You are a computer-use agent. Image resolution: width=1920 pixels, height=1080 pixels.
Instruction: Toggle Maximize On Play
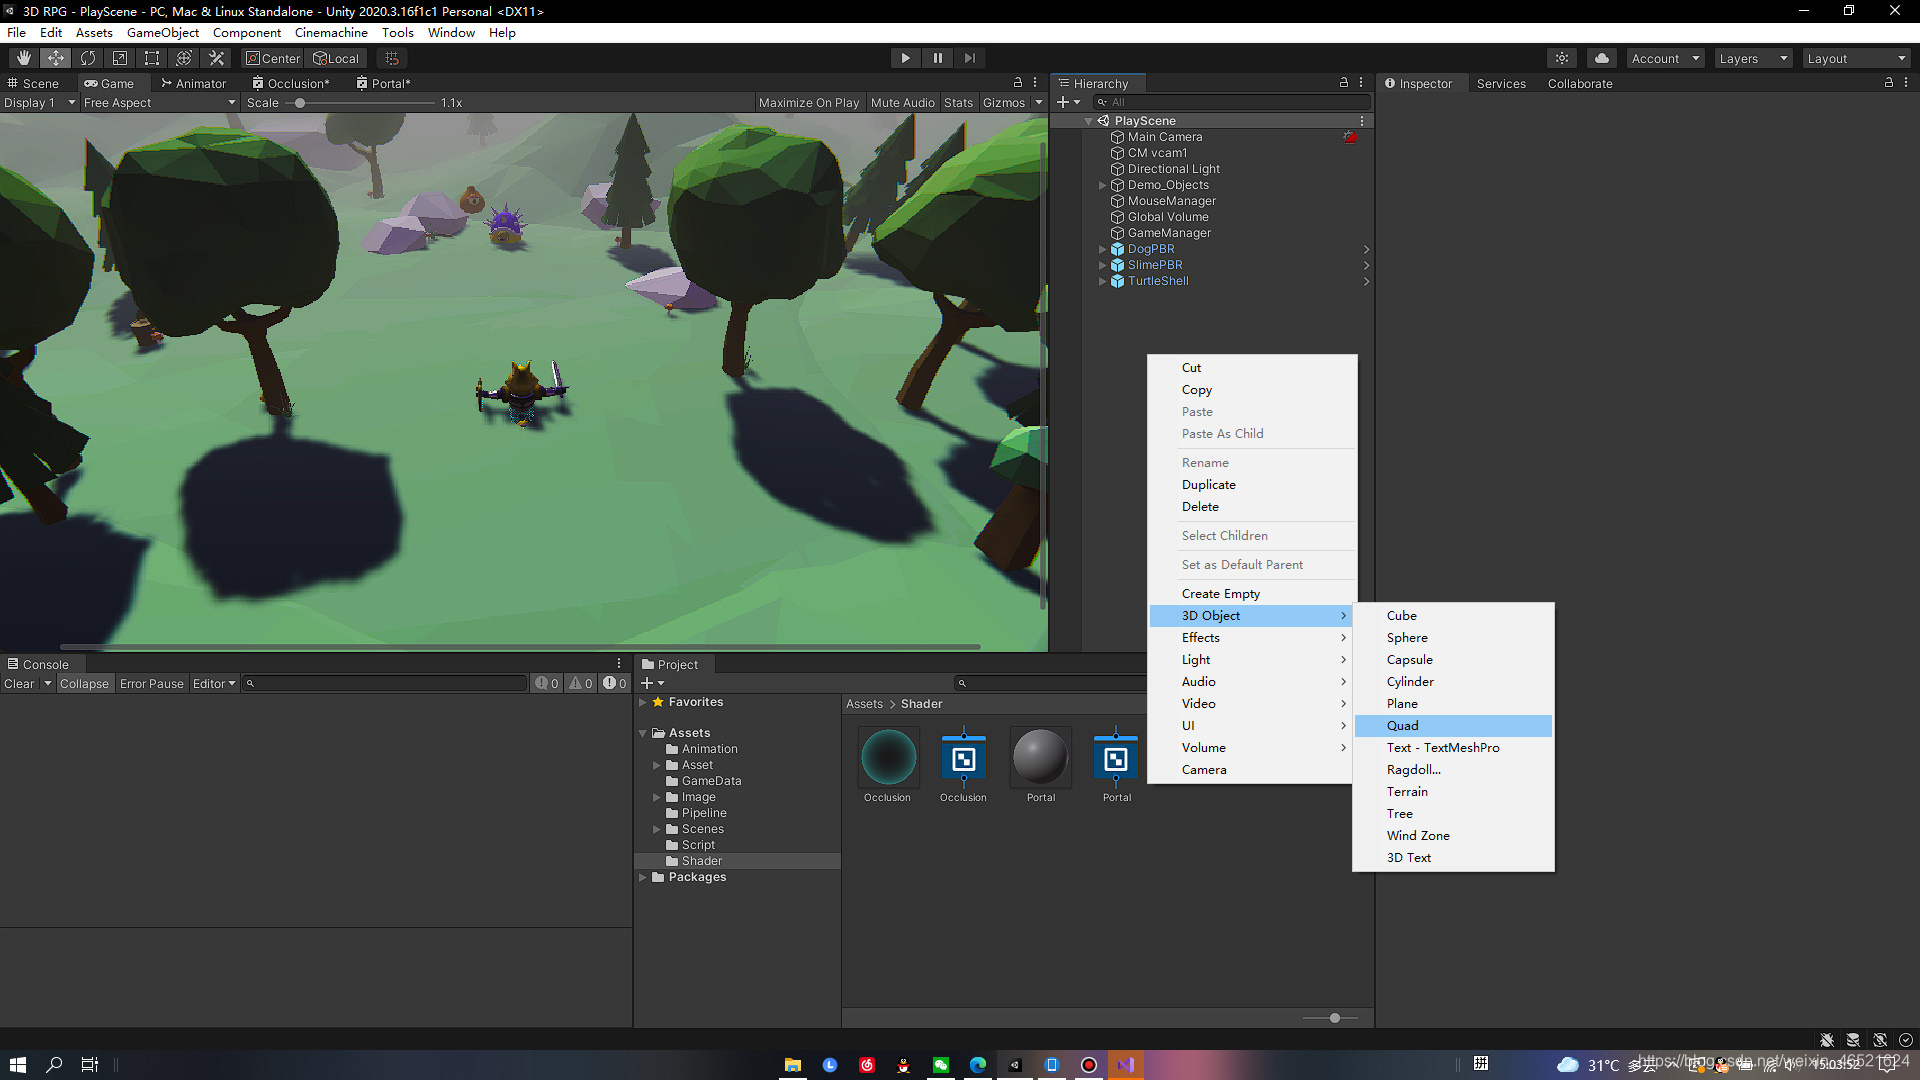tap(808, 103)
